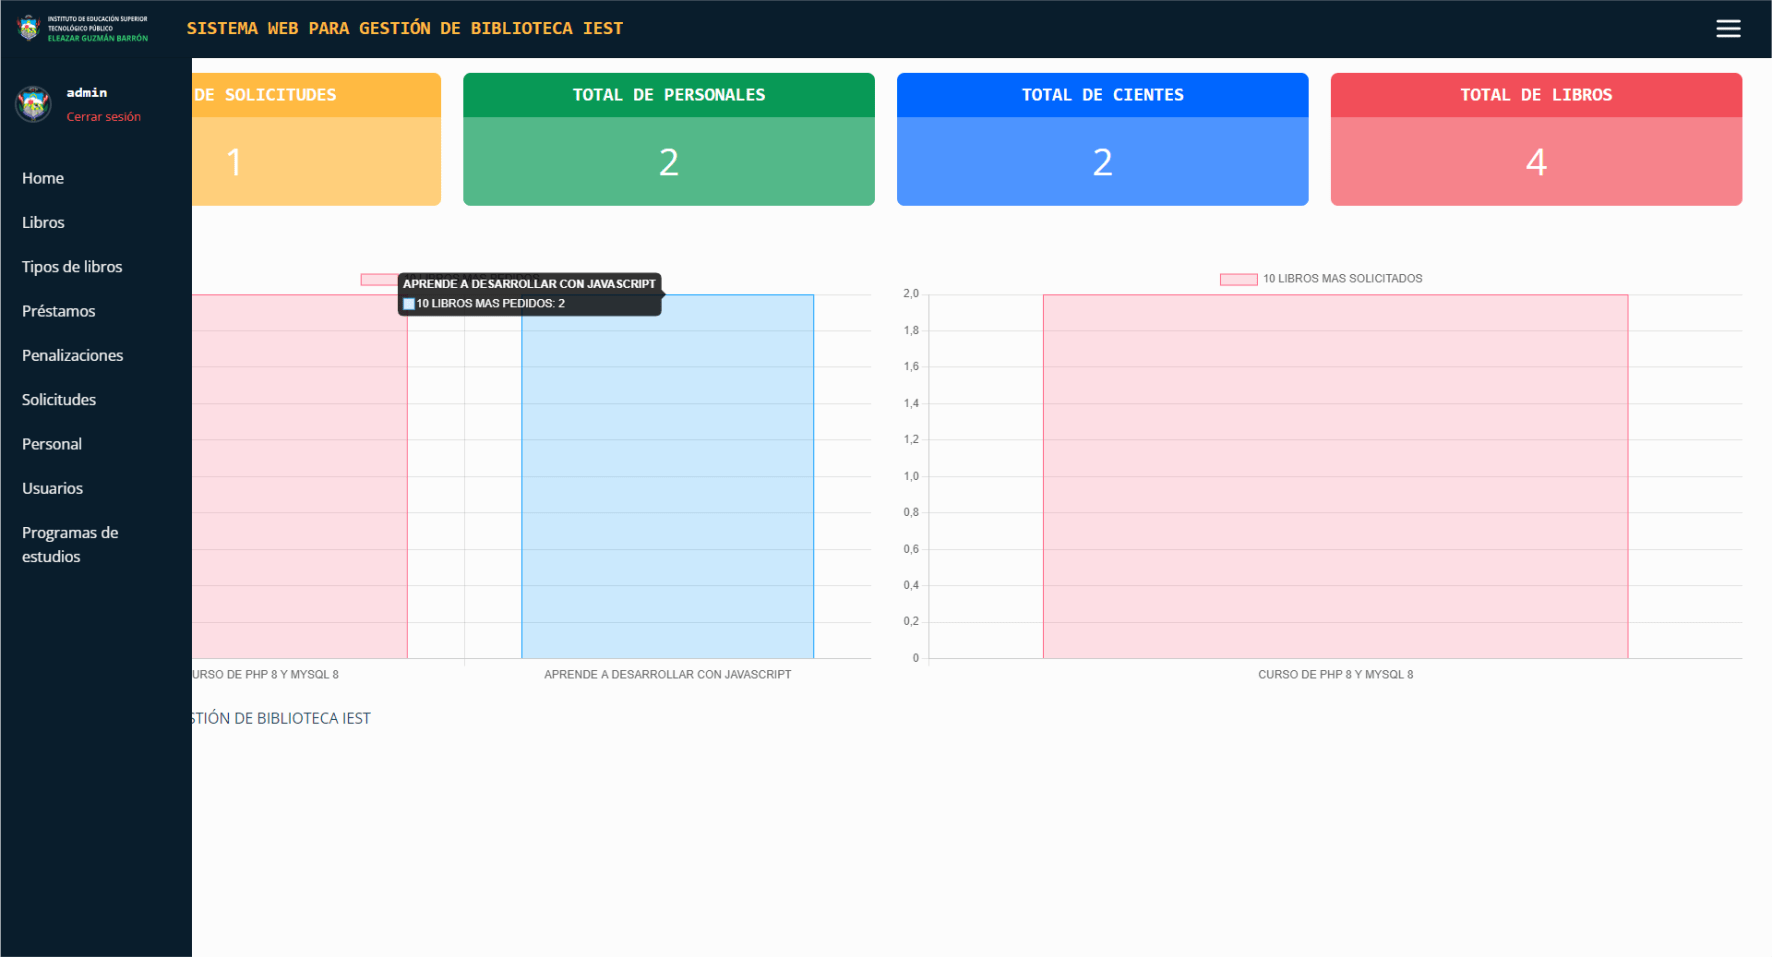Click pink bar in the pedidos chart
The width and height of the screenshot is (1773, 957).
[300, 476]
